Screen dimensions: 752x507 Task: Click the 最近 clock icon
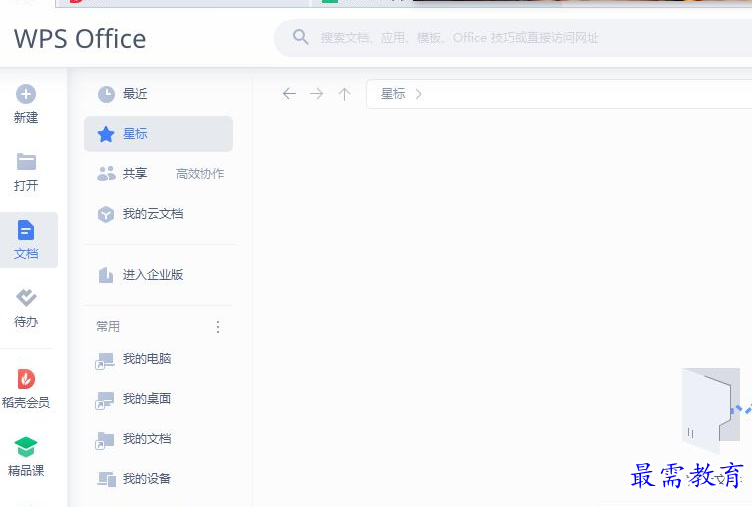pos(106,94)
